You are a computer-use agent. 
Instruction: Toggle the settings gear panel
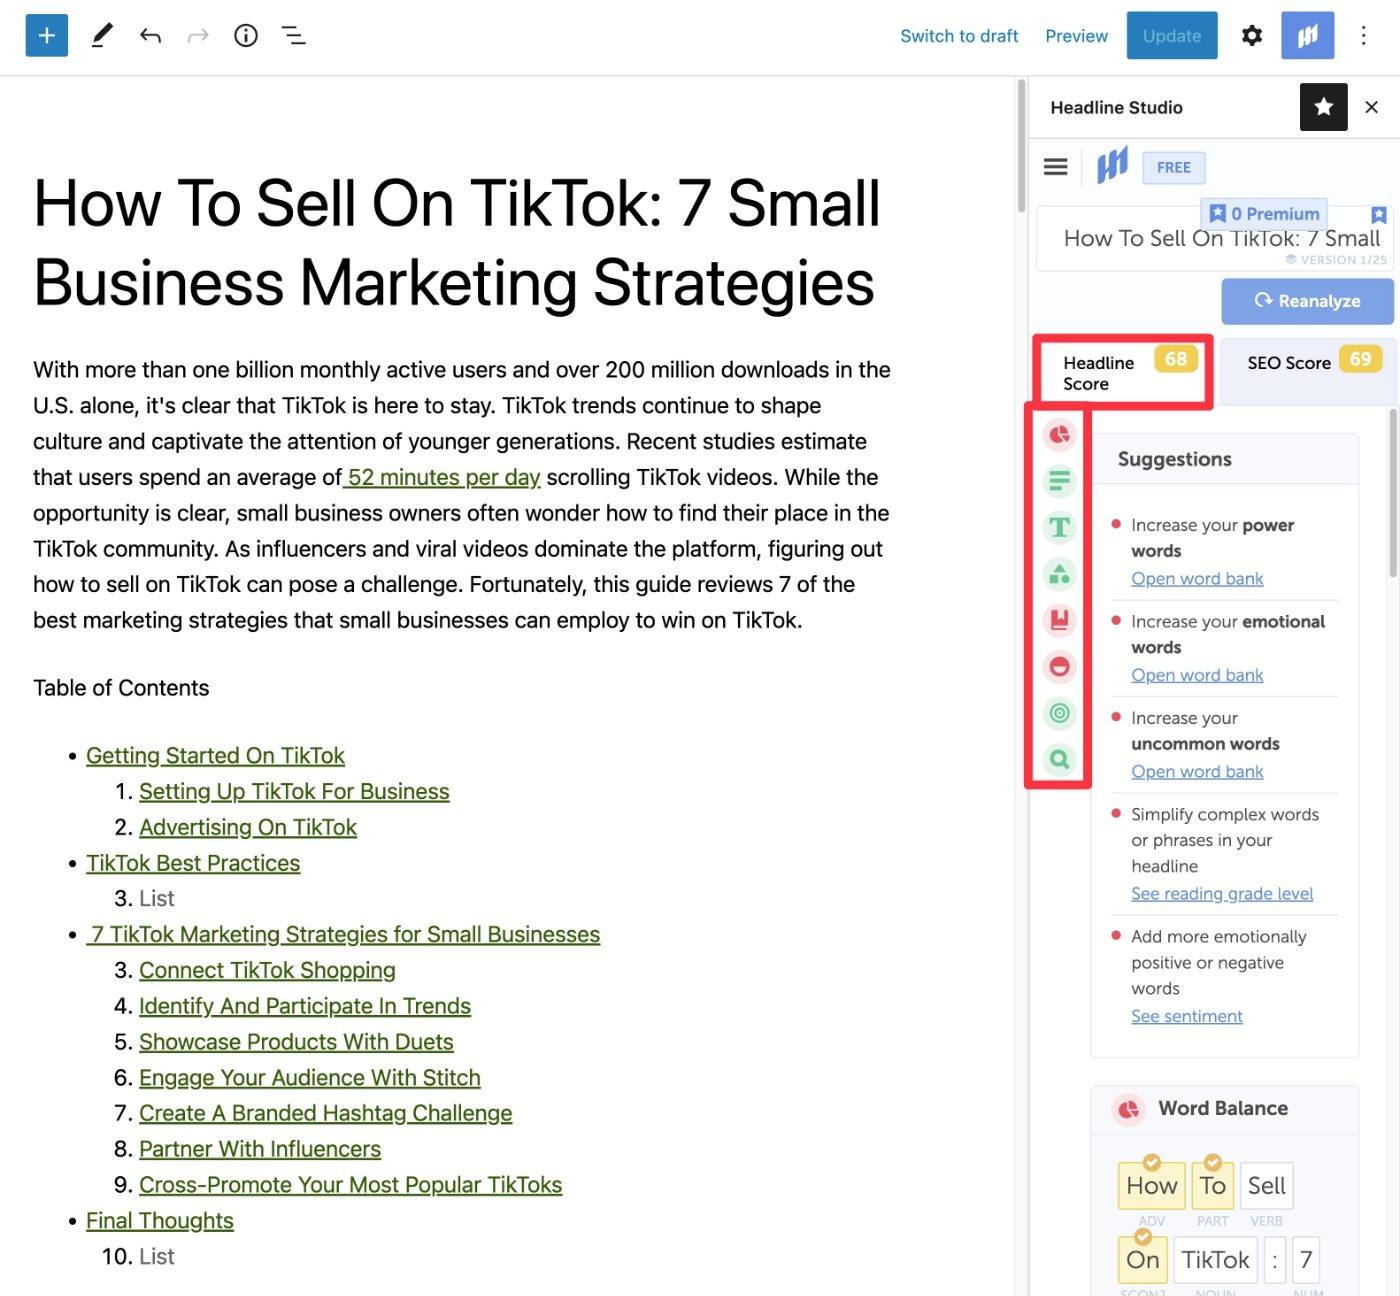(x=1251, y=36)
